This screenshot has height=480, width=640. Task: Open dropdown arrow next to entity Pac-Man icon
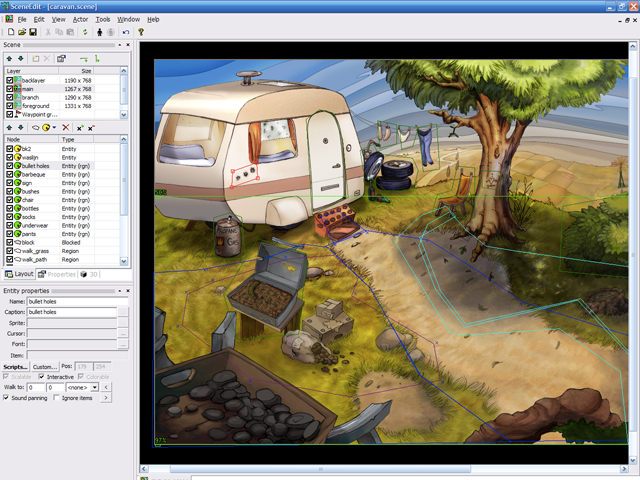tap(54, 128)
